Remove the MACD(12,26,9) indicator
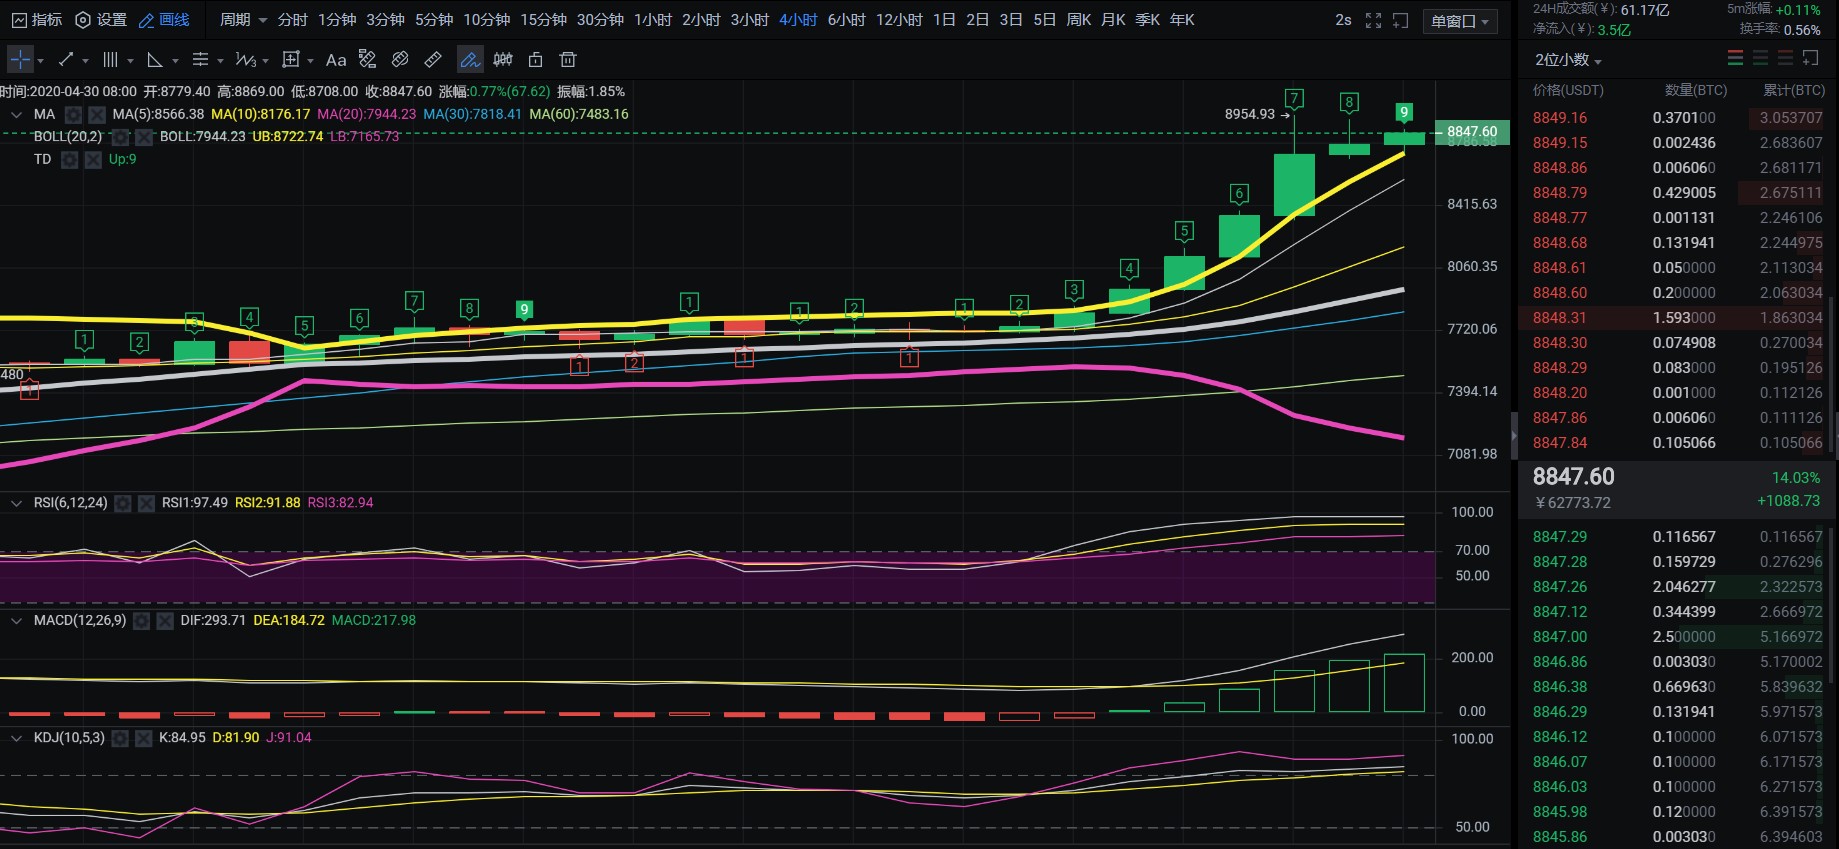 [x=165, y=622]
